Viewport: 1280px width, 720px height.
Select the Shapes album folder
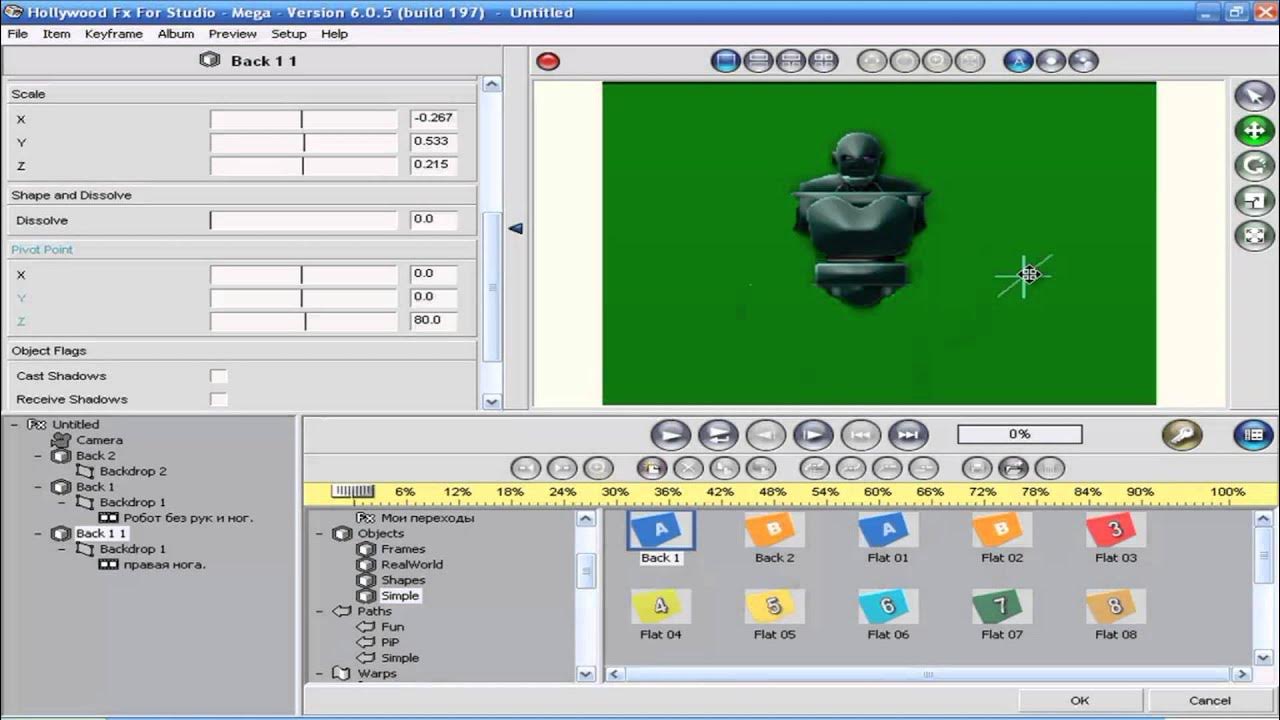(x=403, y=580)
